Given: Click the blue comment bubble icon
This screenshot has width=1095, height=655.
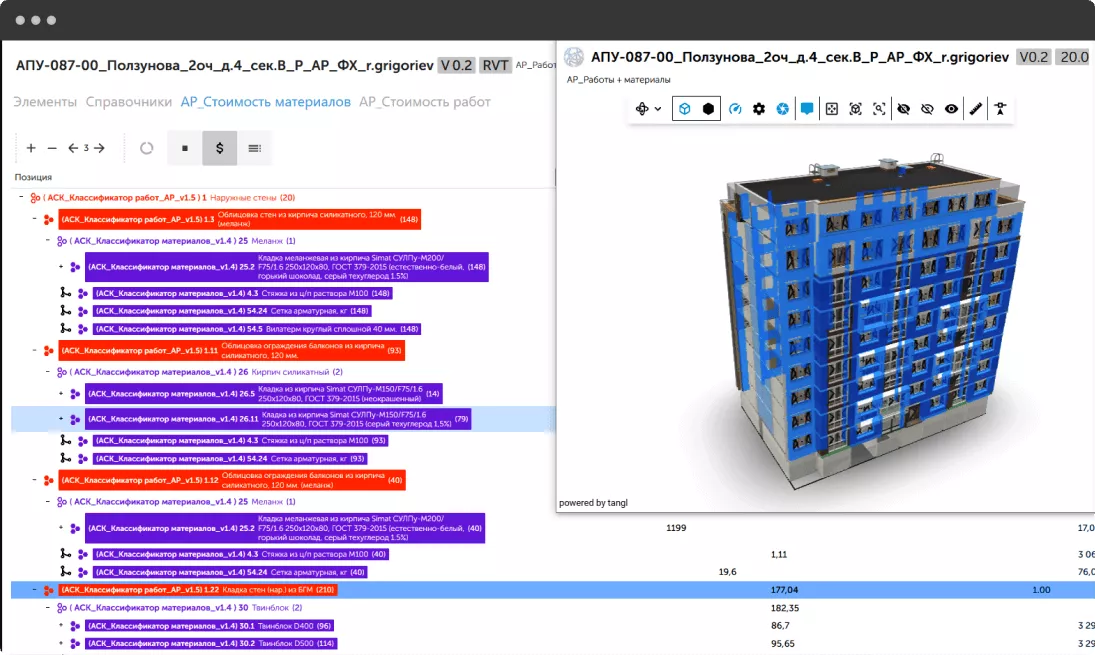Looking at the screenshot, I should (807, 109).
